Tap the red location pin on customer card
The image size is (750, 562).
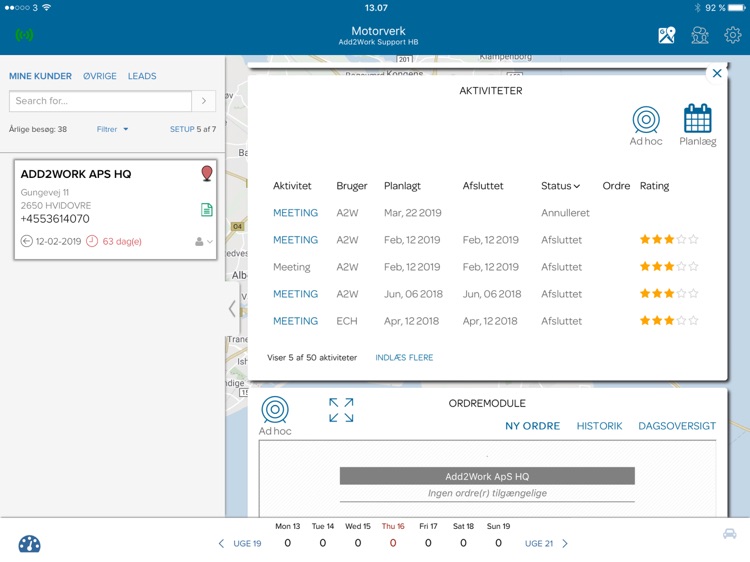[x=207, y=174]
